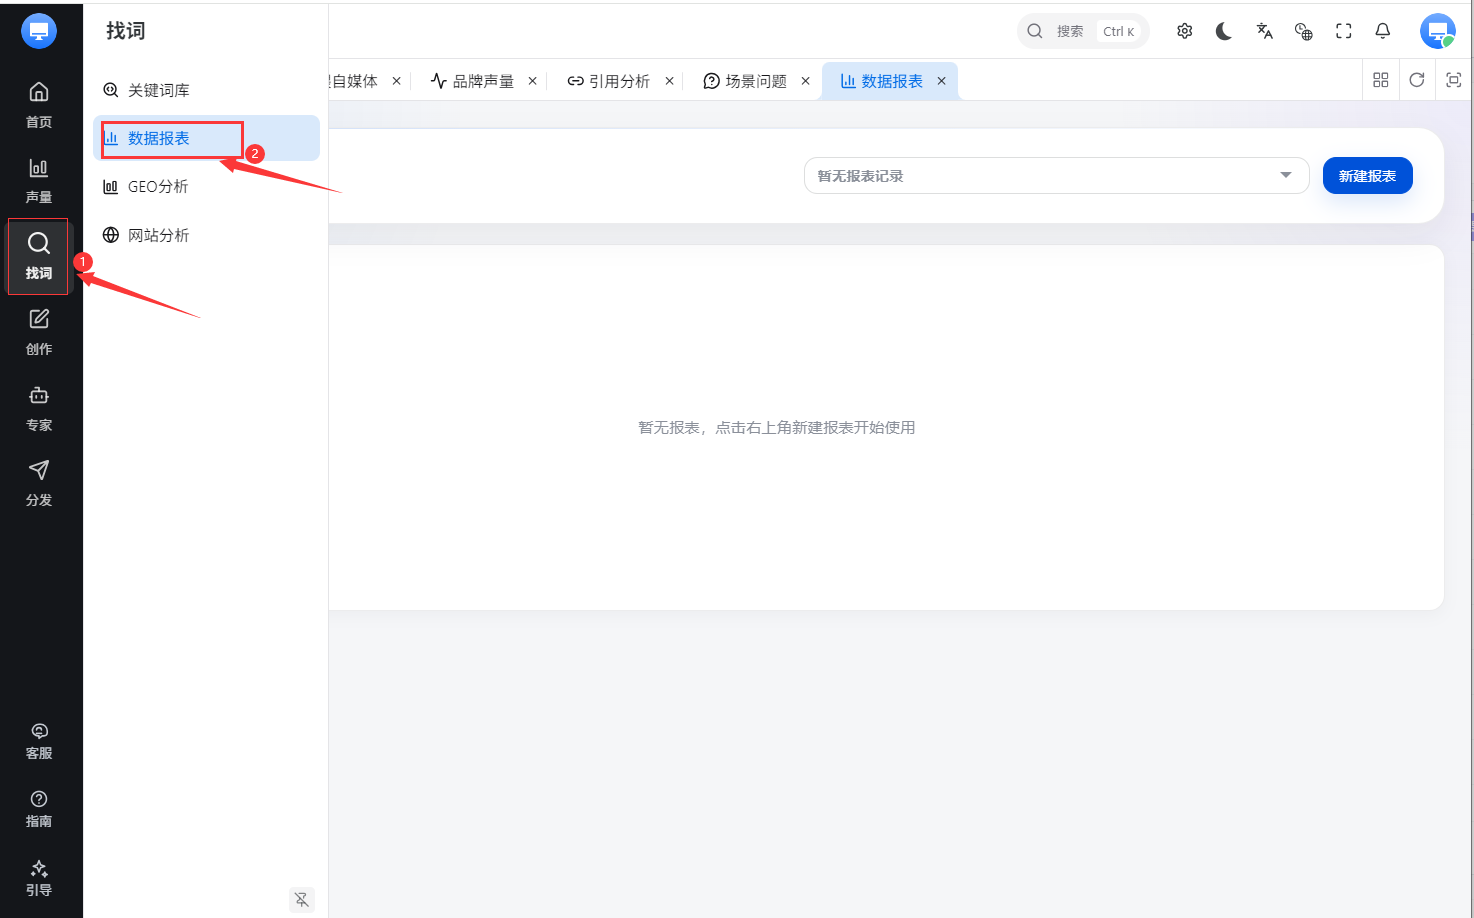Image resolution: width=1474 pixels, height=918 pixels.
Task: Open the 分发 paper-plane sidebar icon
Action: 39,483
